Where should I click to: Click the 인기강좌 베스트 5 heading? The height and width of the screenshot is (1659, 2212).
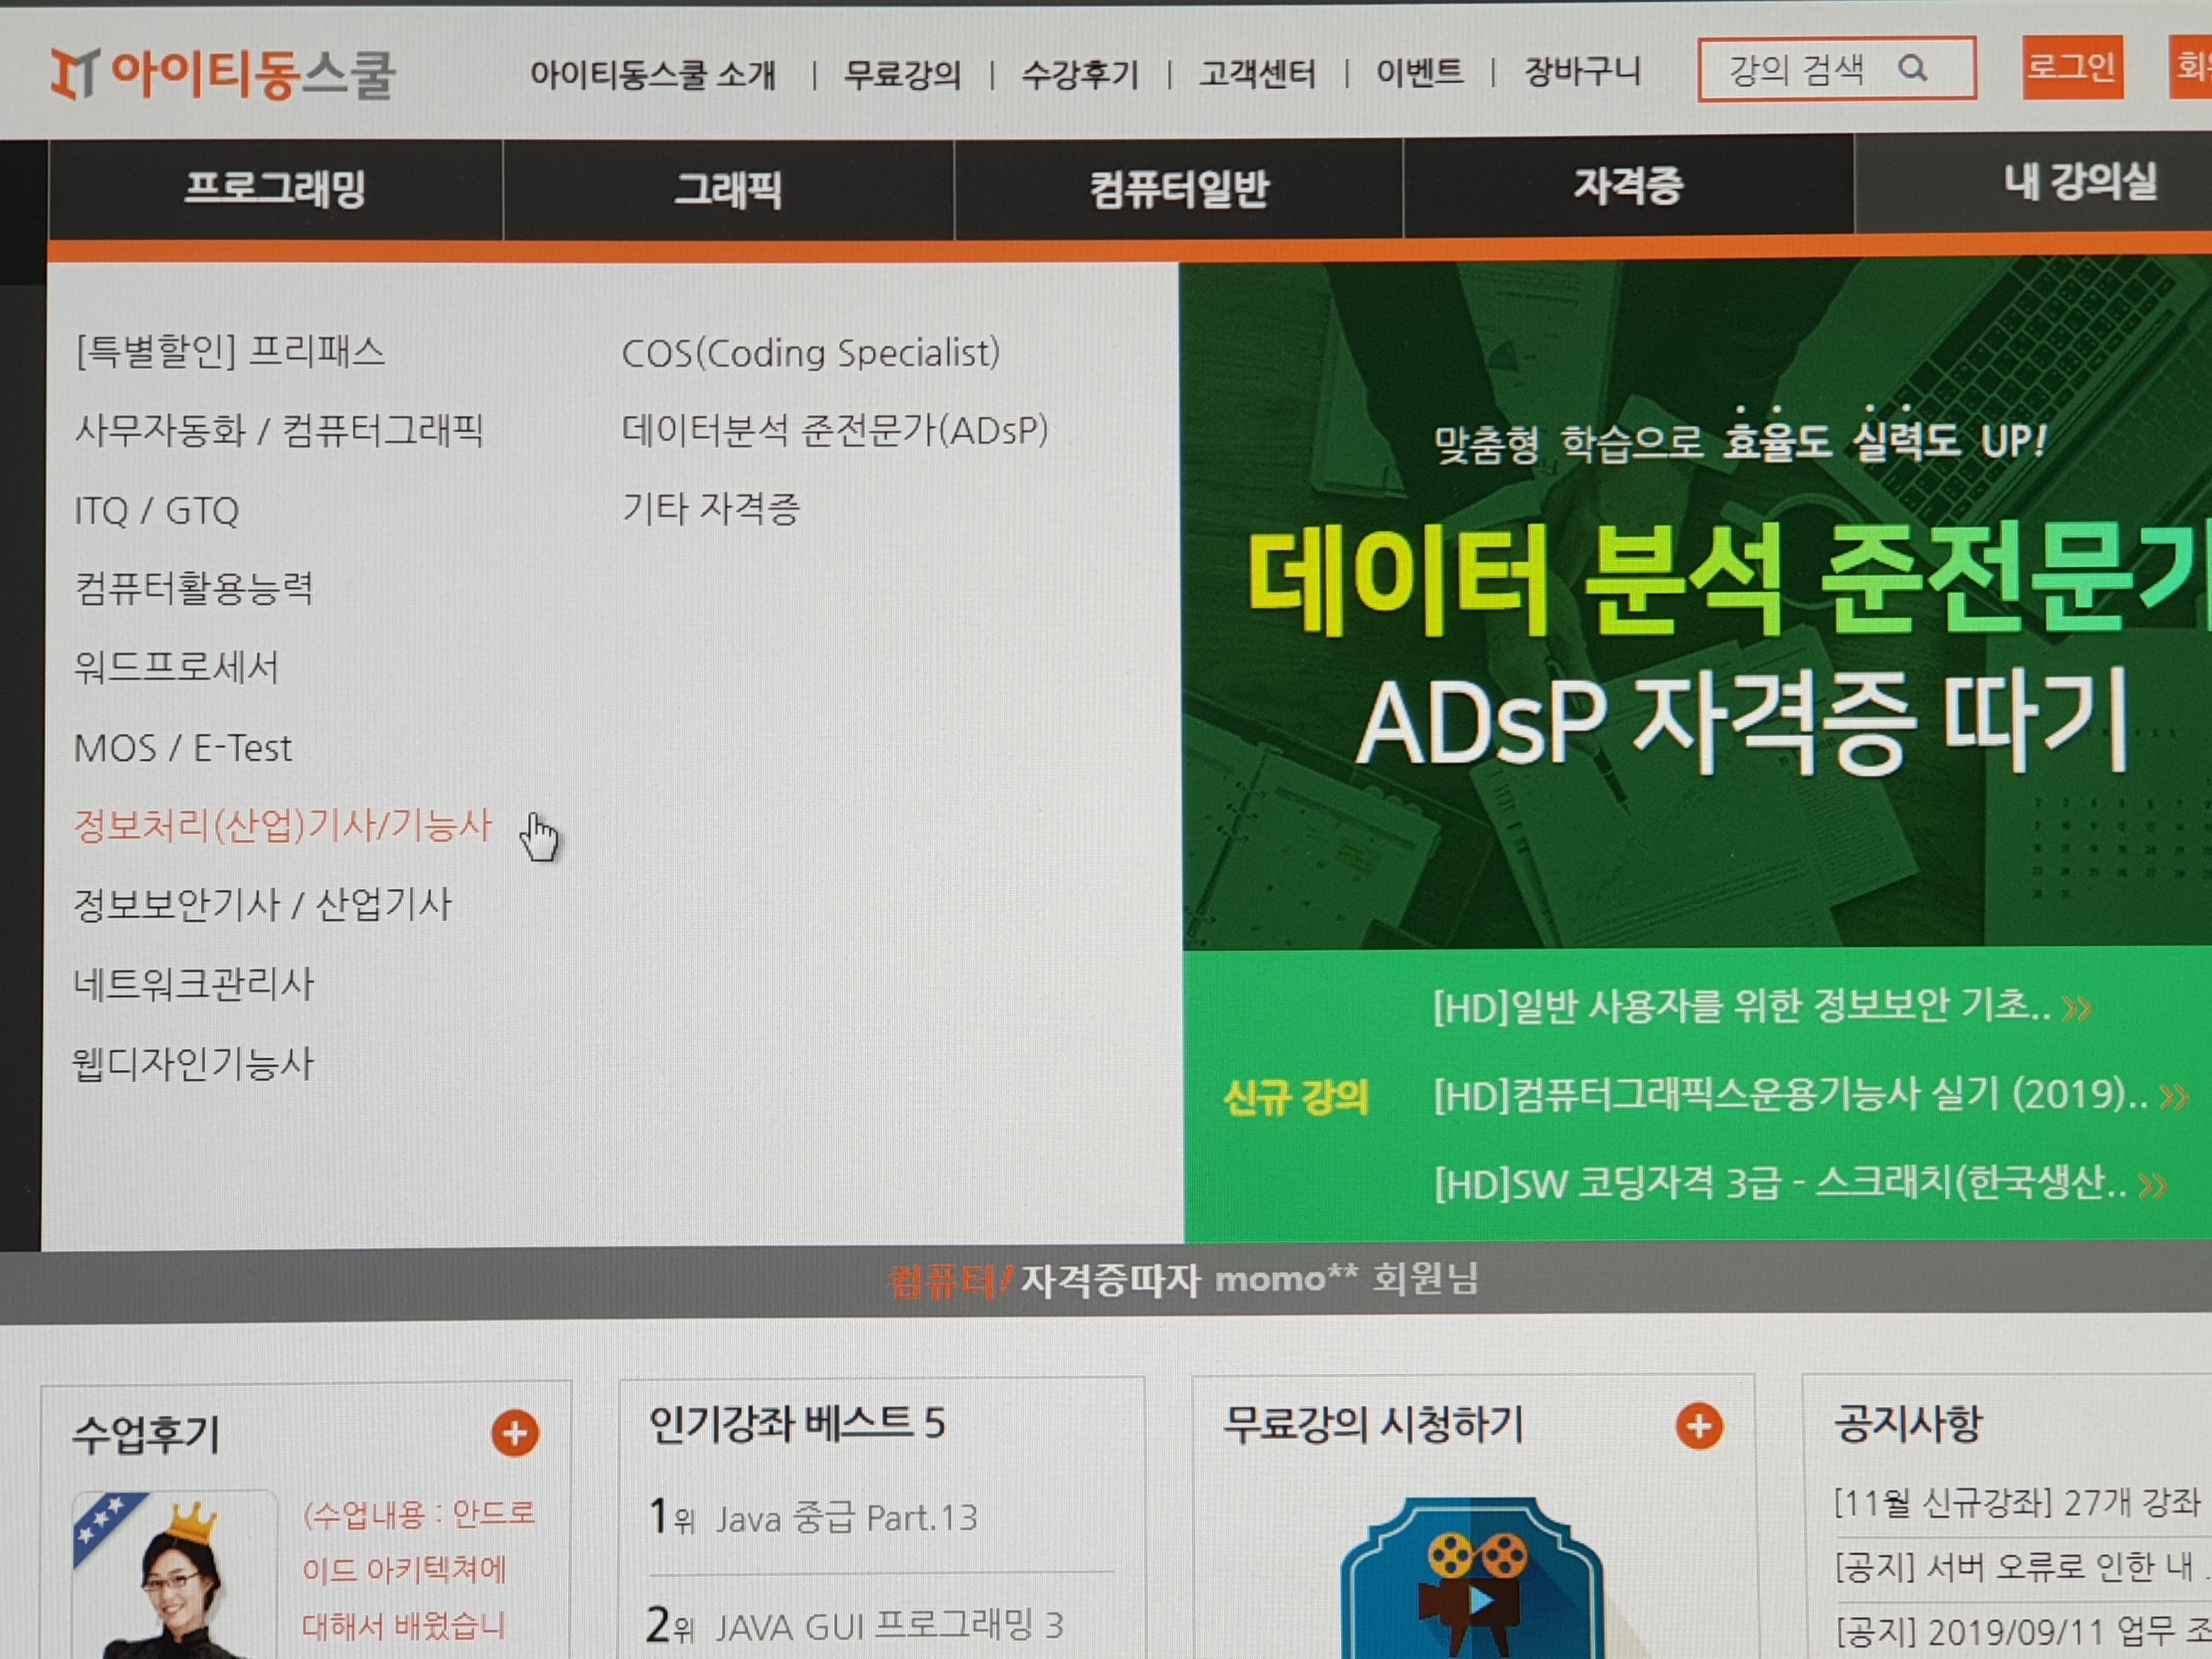[x=797, y=1423]
